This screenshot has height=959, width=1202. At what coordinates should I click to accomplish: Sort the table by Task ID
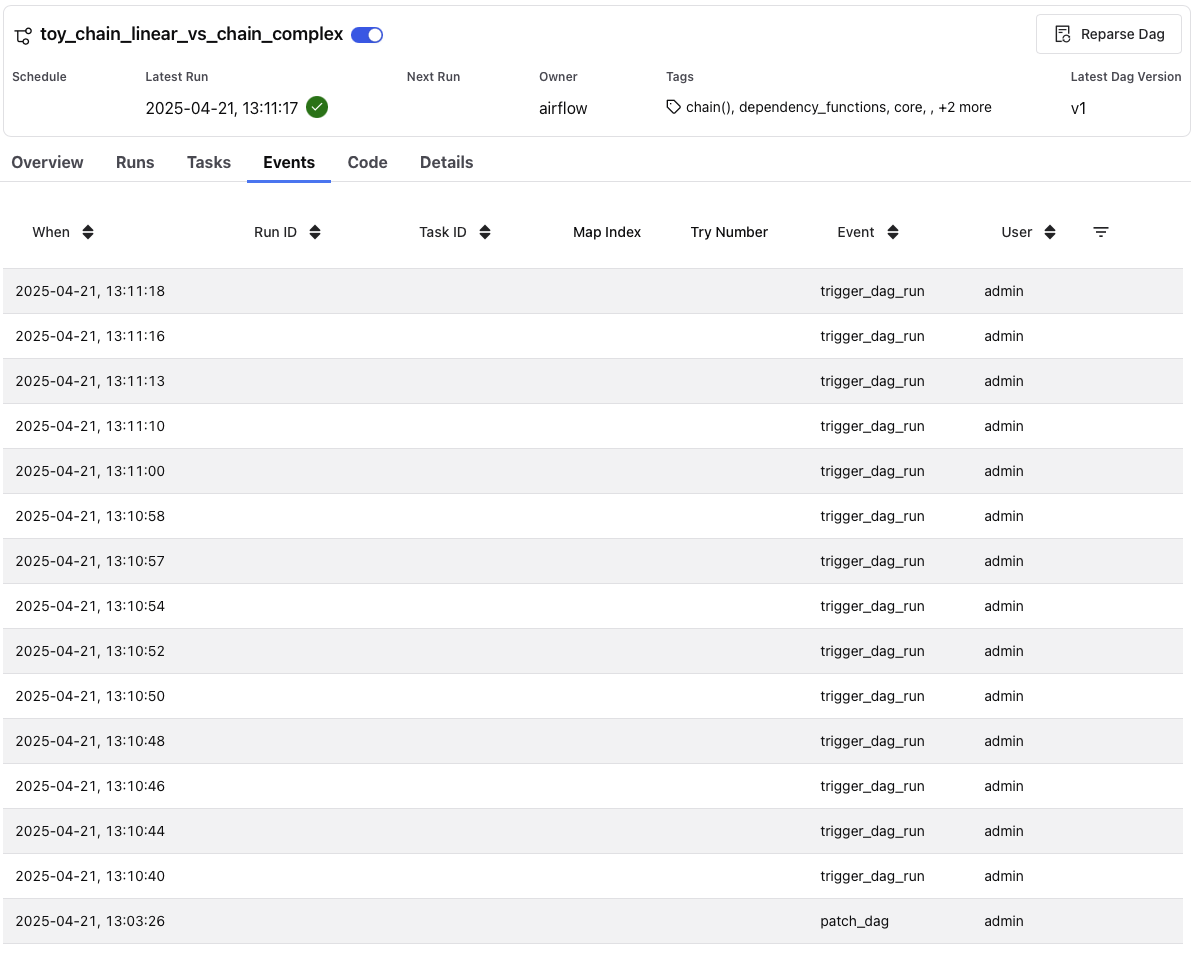coord(485,231)
